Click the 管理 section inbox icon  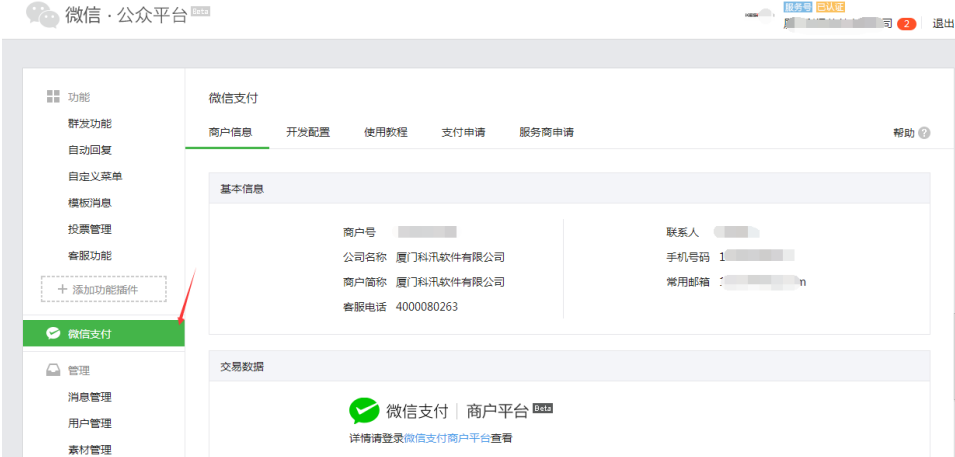[x=54, y=370]
